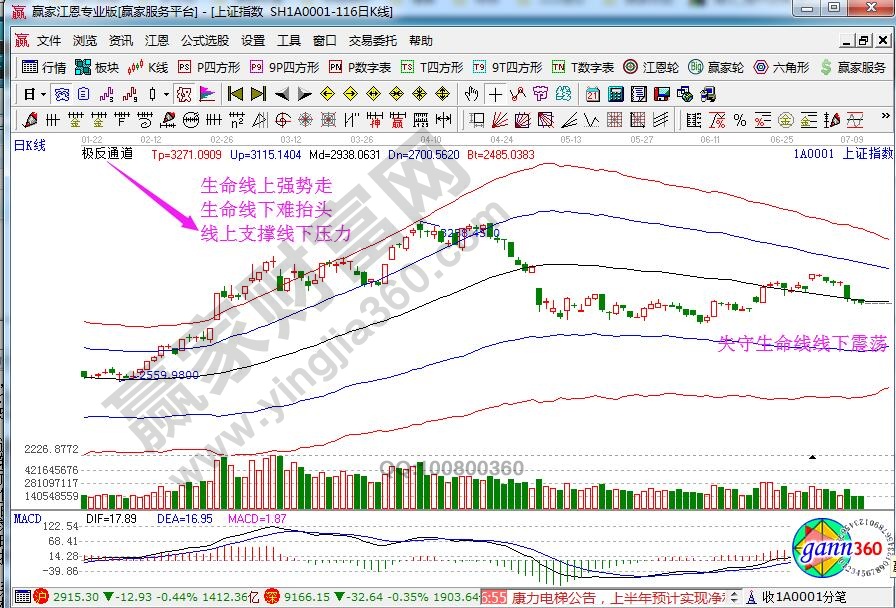Screen dimensions: 896x608
Task: Open the 公式选股 menu
Action: pos(204,41)
